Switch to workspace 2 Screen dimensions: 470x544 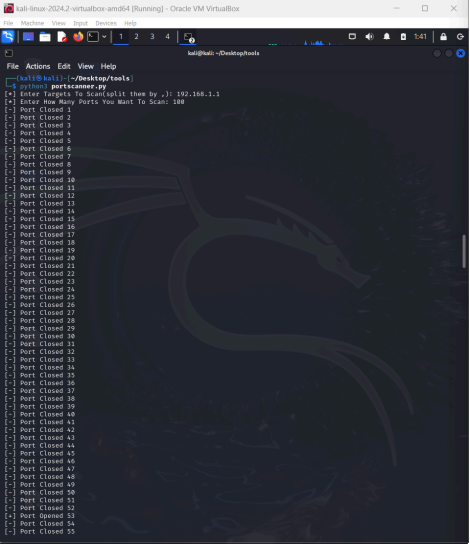(136, 36)
